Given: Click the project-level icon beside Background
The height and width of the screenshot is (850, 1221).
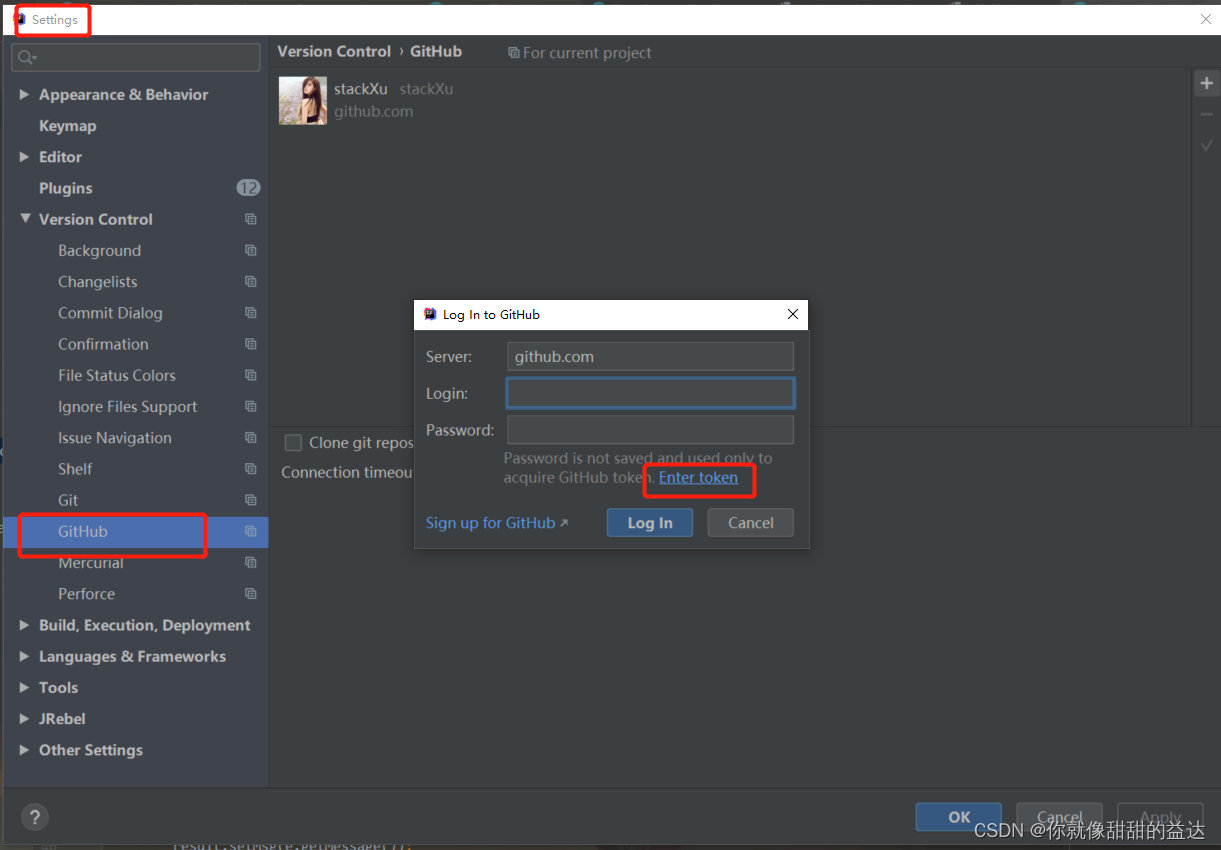Looking at the screenshot, I should pyautogui.click(x=251, y=250).
